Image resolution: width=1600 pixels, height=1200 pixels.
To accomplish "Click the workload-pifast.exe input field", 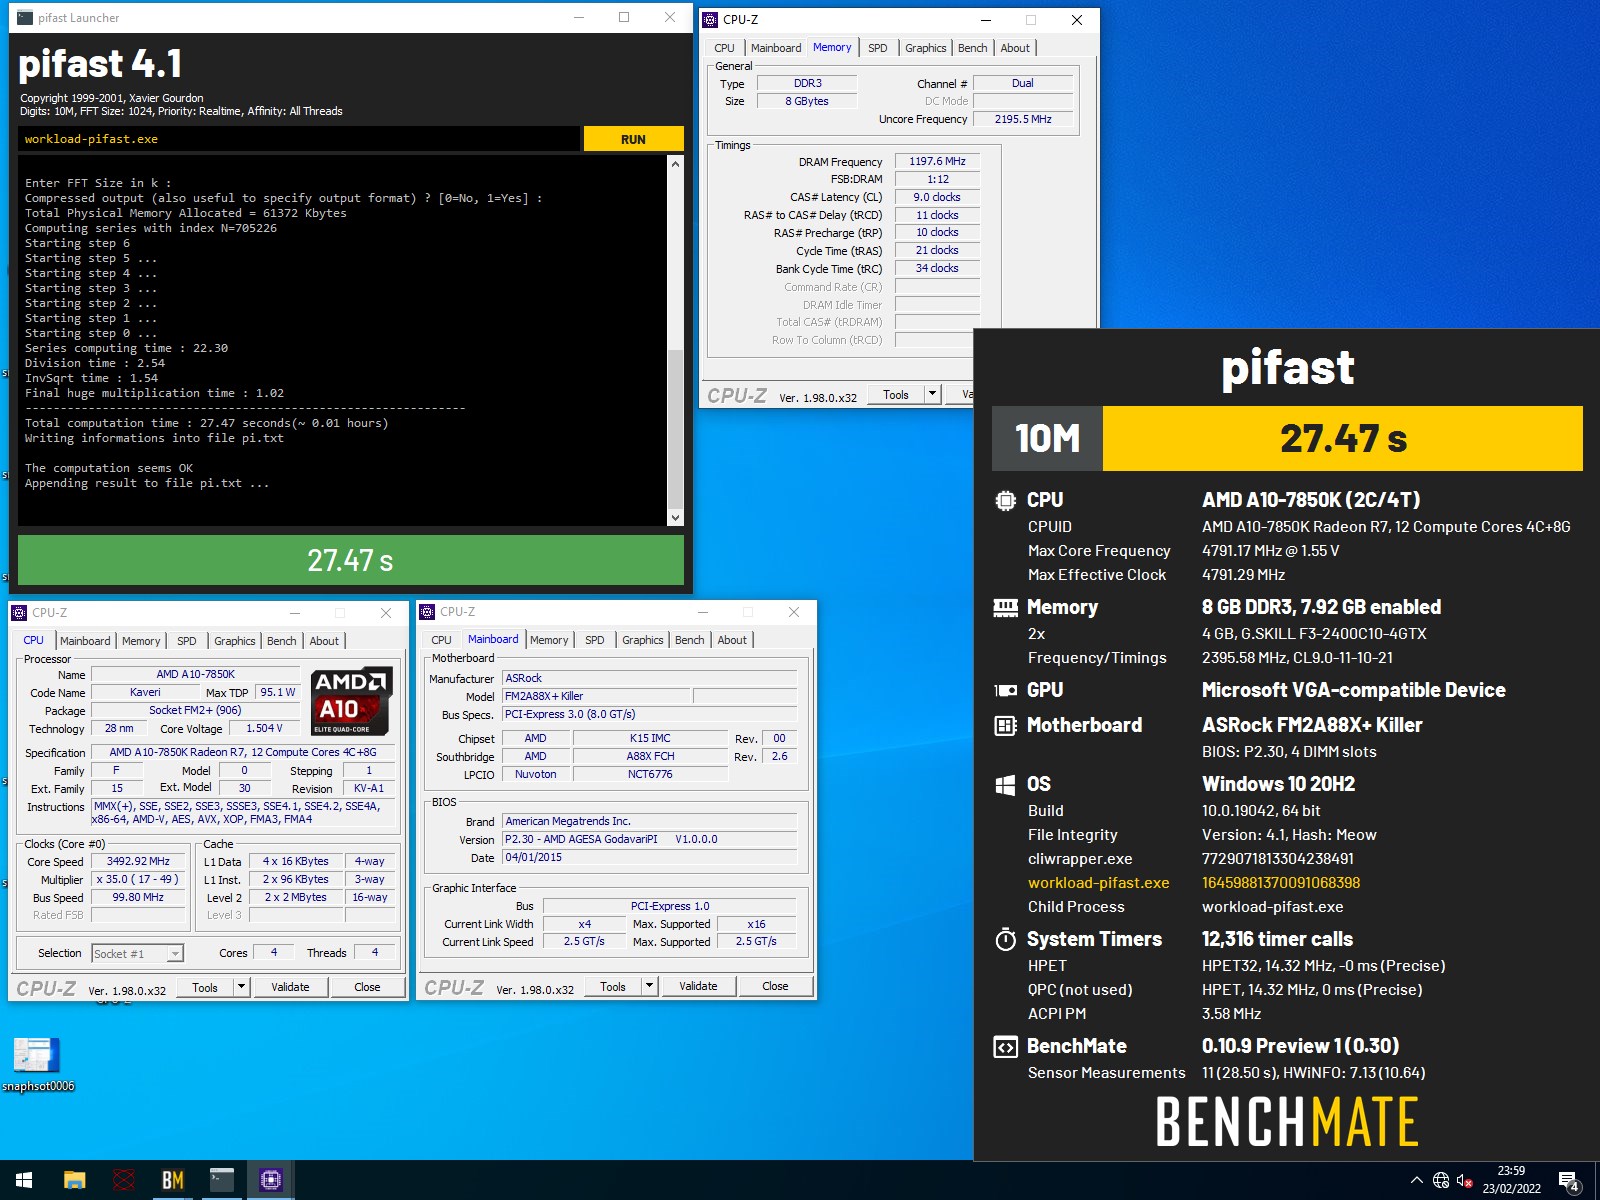I will pyautogui.click(x=299, y=139).
